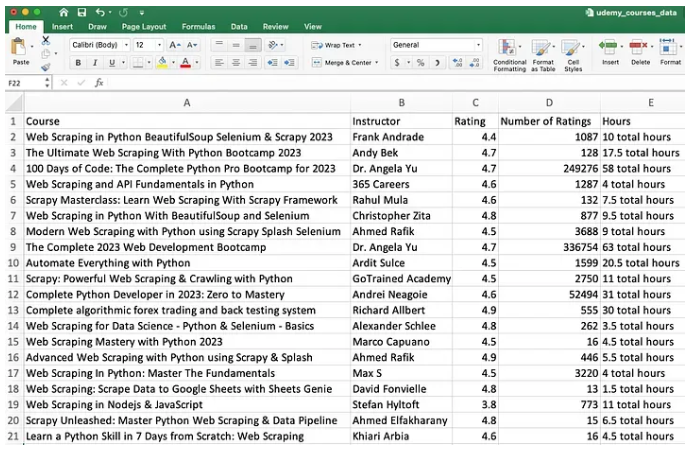
Task: Click the Insert Function fx icon
Action: (99, 83)
